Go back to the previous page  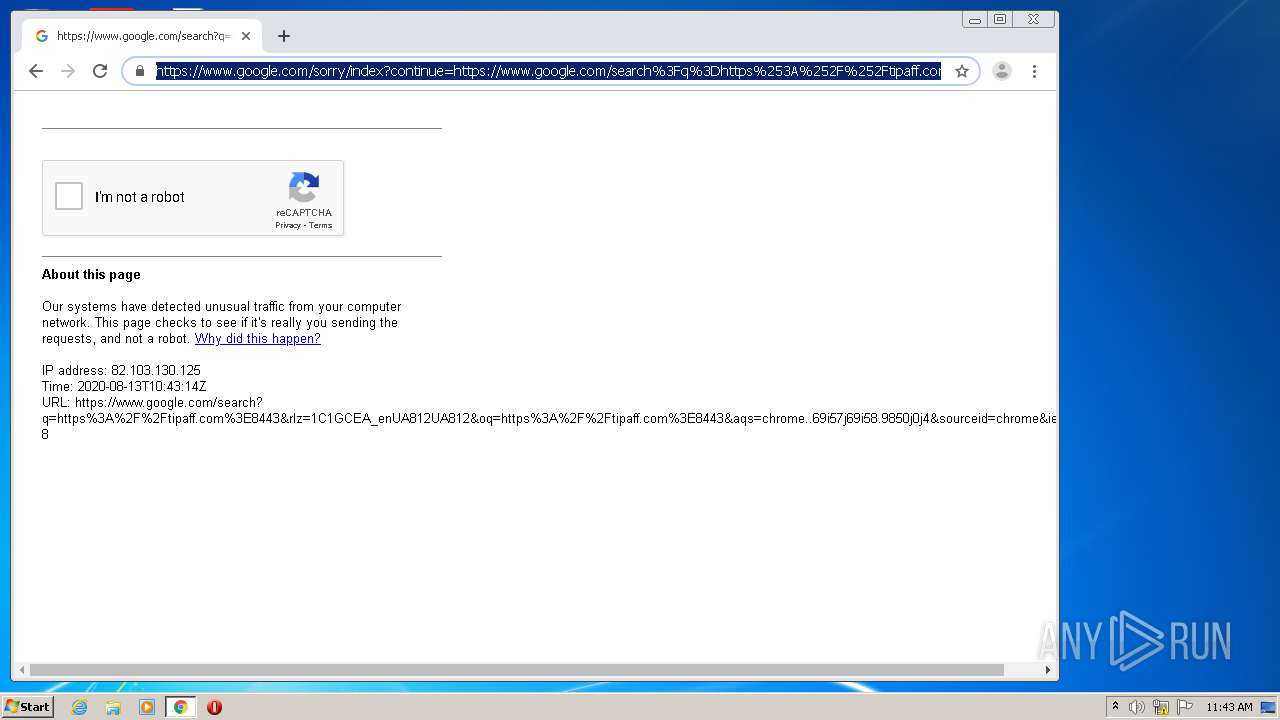pos(36,71)
